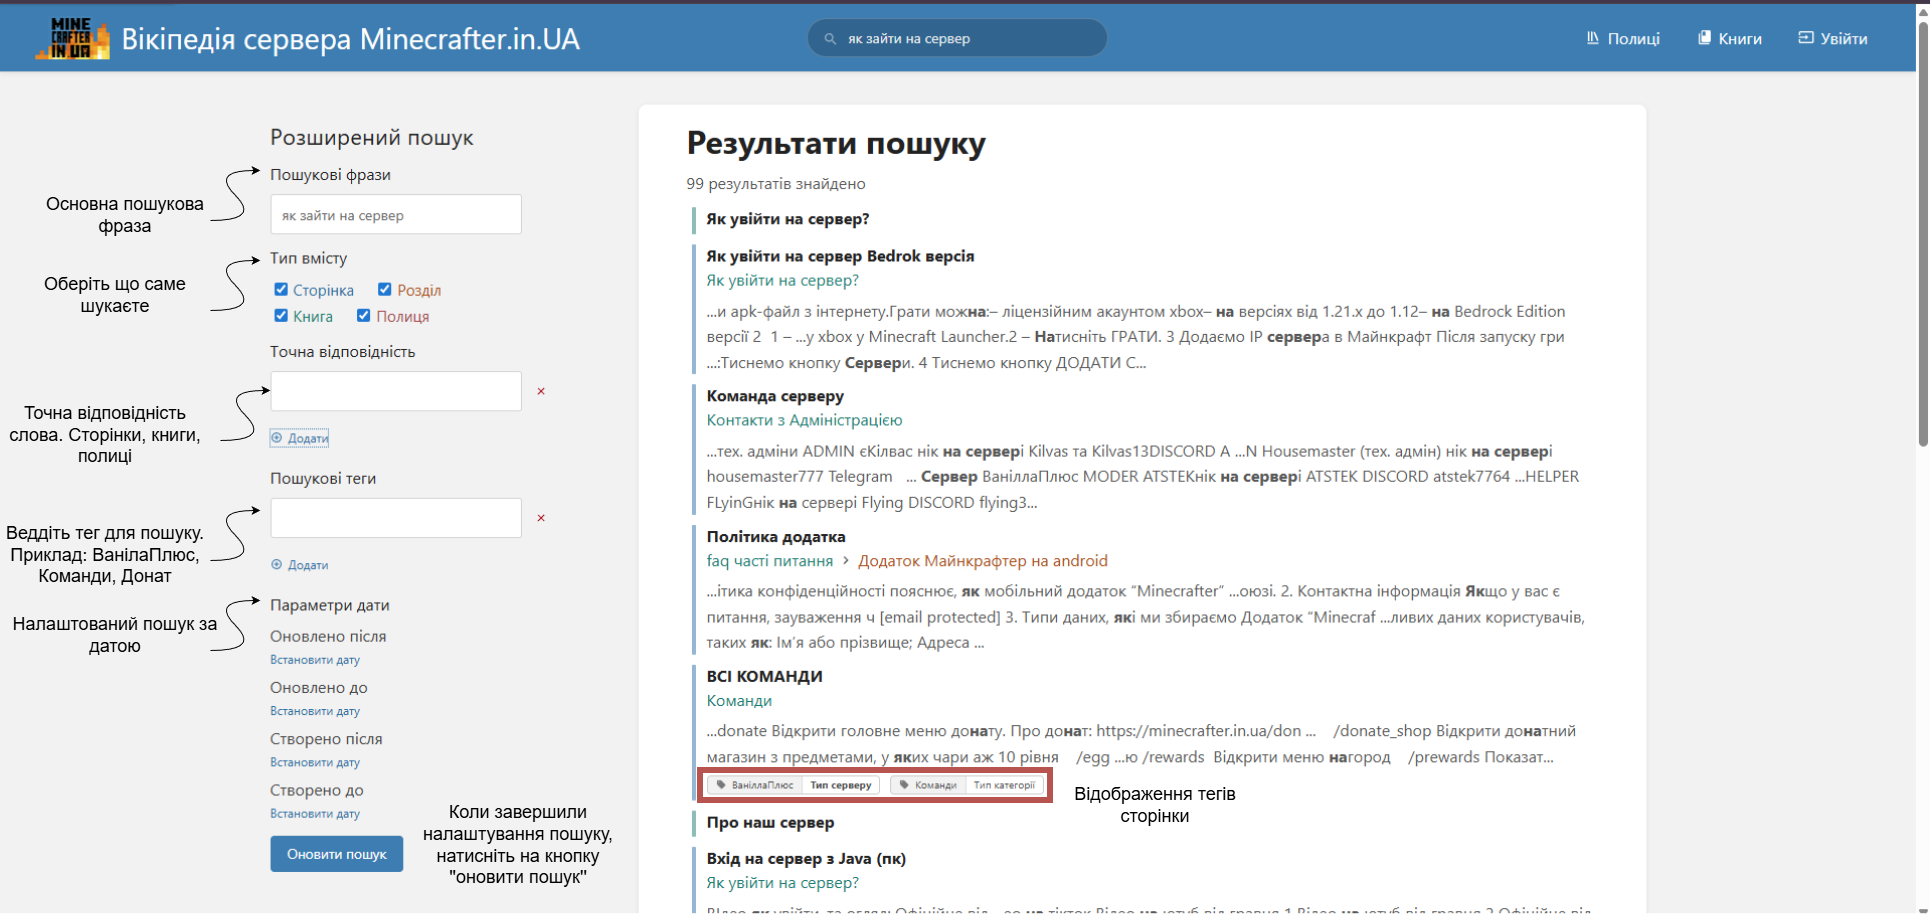
Task: Add another exact match field via Додати
Action: 300,438
